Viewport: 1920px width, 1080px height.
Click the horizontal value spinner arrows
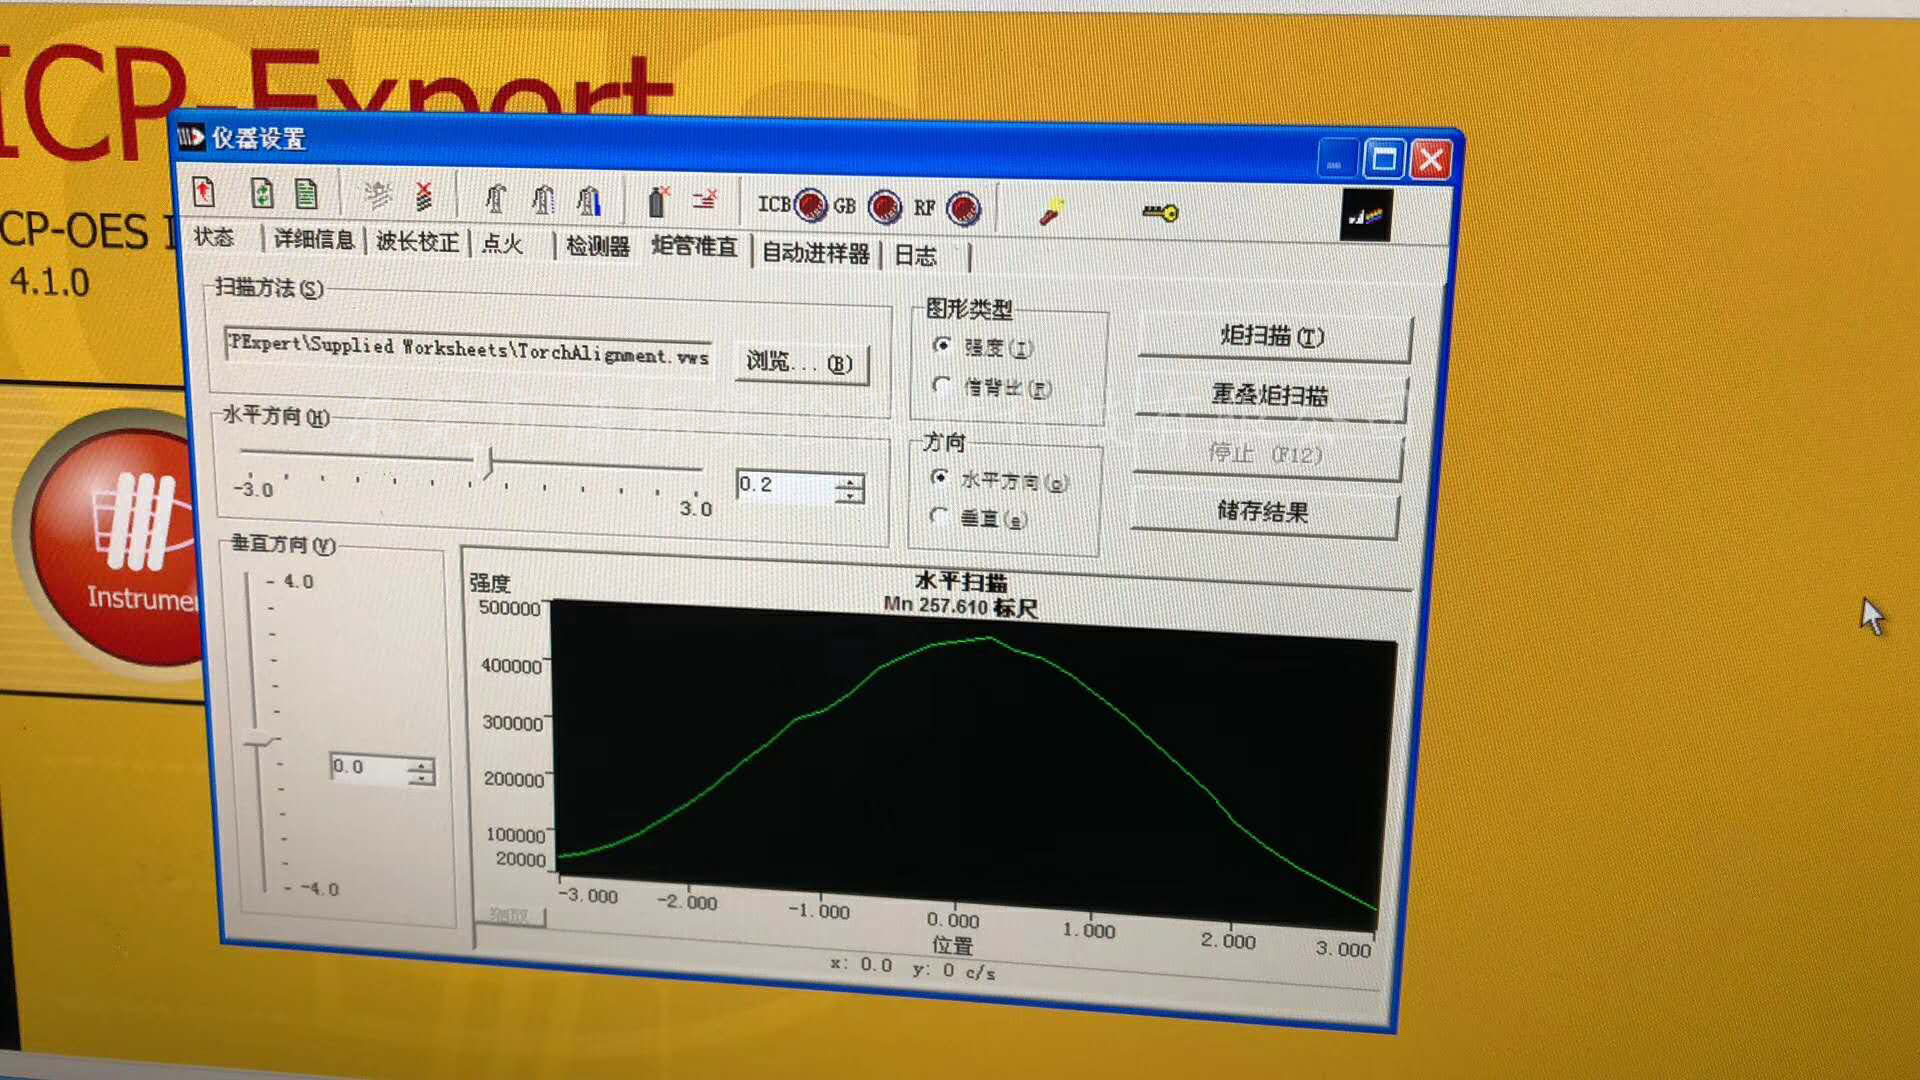tap(850, 488)
